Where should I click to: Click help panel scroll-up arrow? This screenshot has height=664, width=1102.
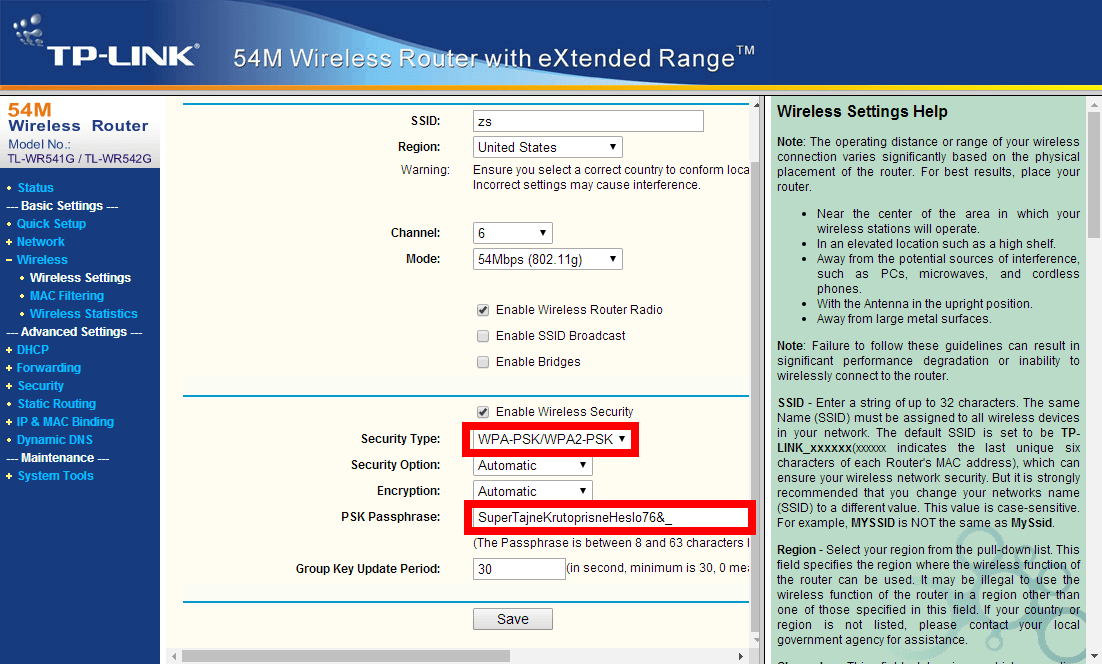coord(1094,105)
